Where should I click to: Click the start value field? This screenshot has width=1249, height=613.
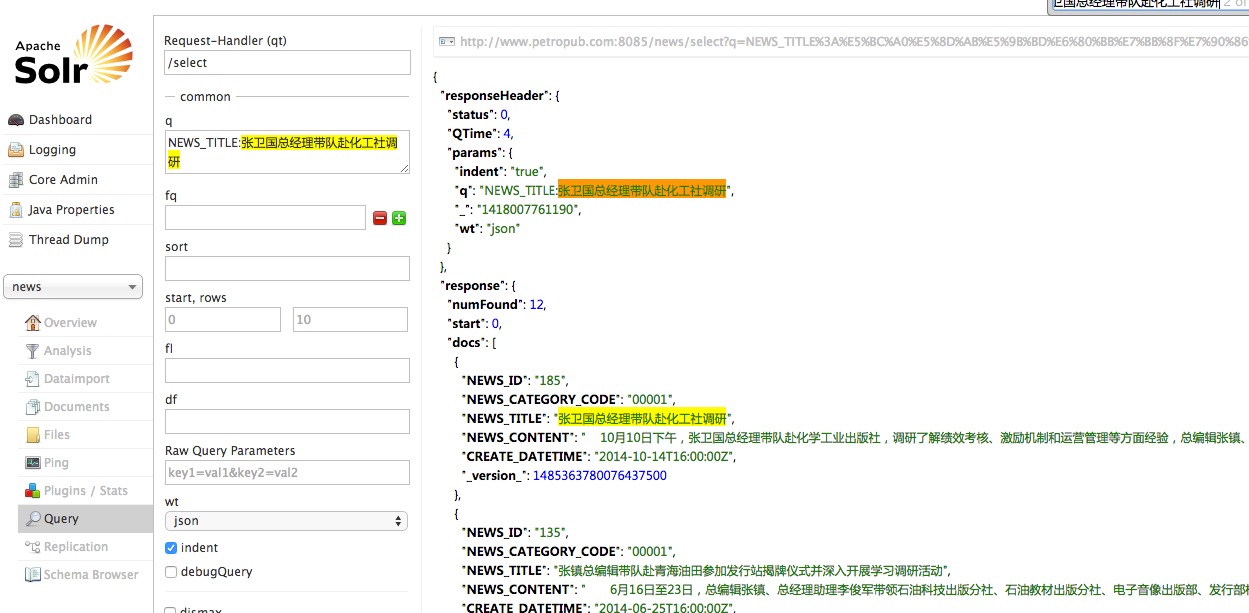pyautogui.click(x=223, y=319)
